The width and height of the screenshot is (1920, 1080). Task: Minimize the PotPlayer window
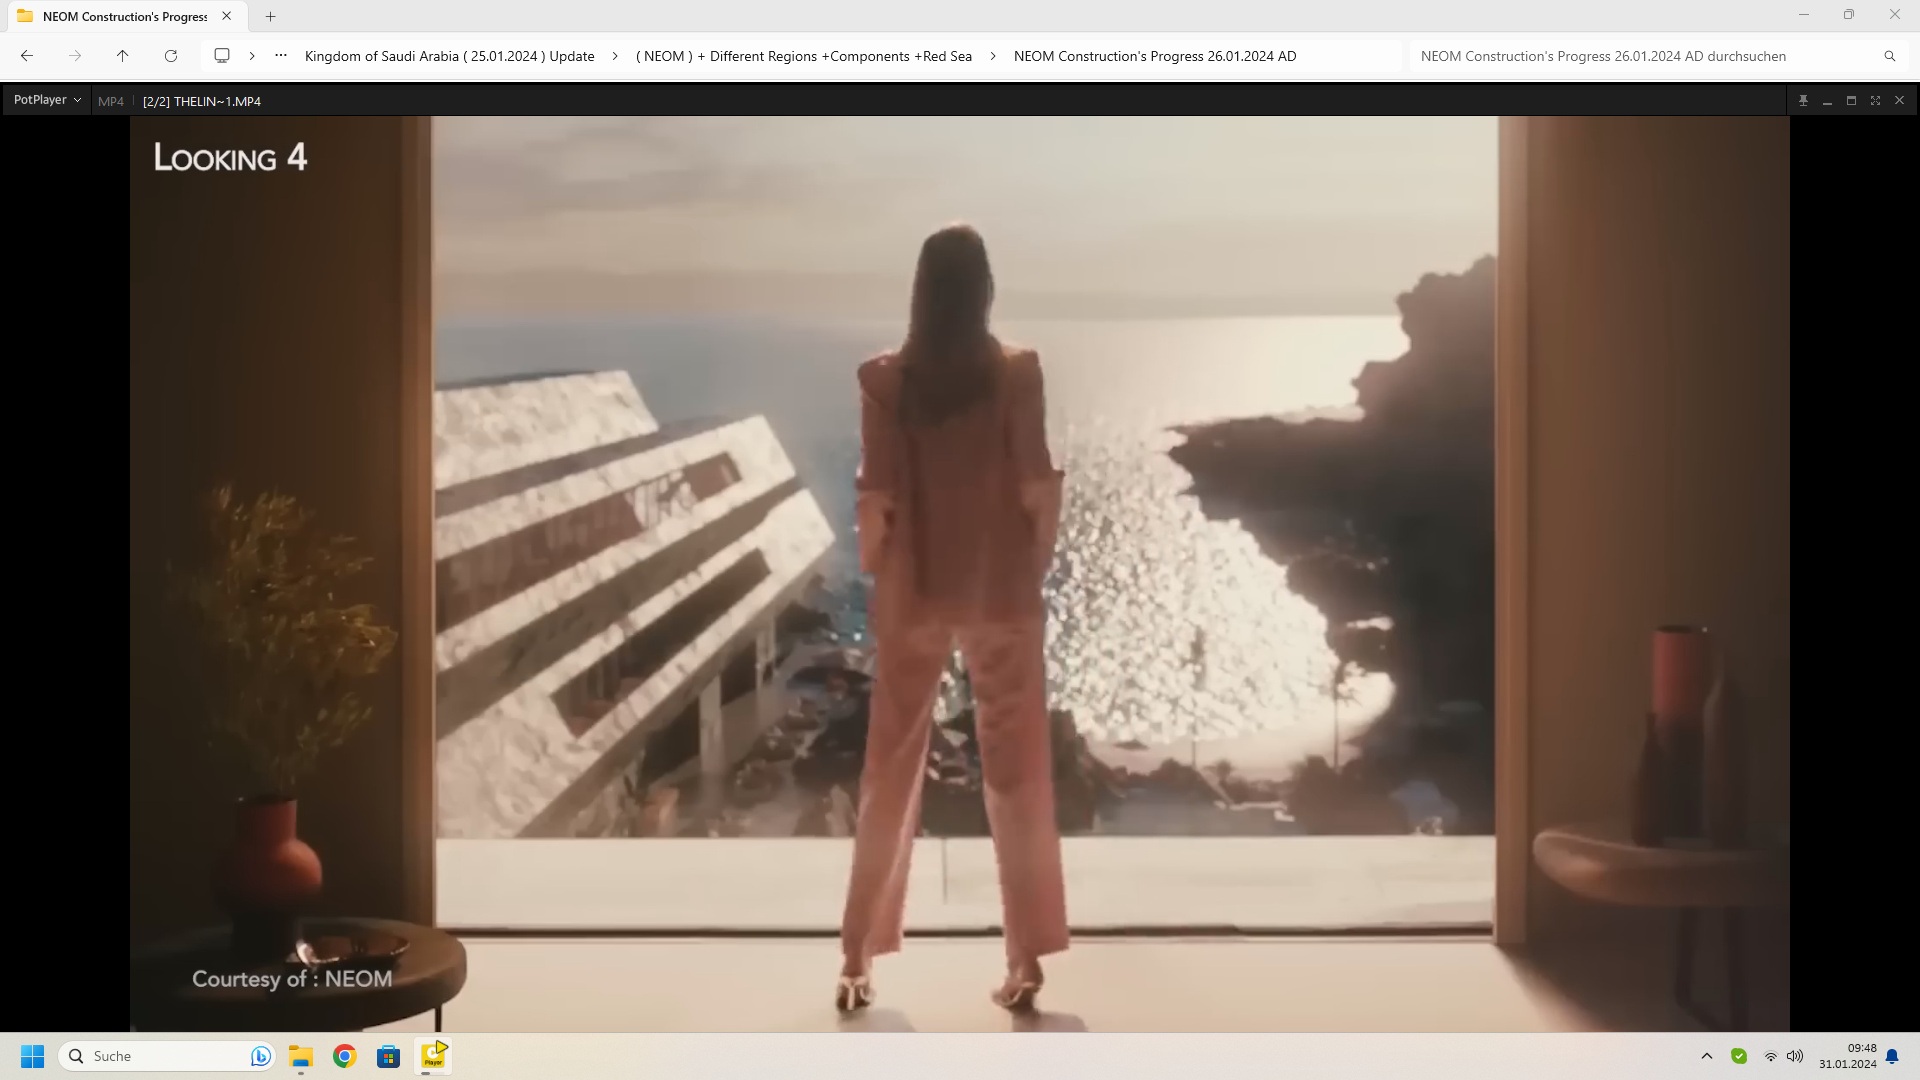tap(1827, 100)
